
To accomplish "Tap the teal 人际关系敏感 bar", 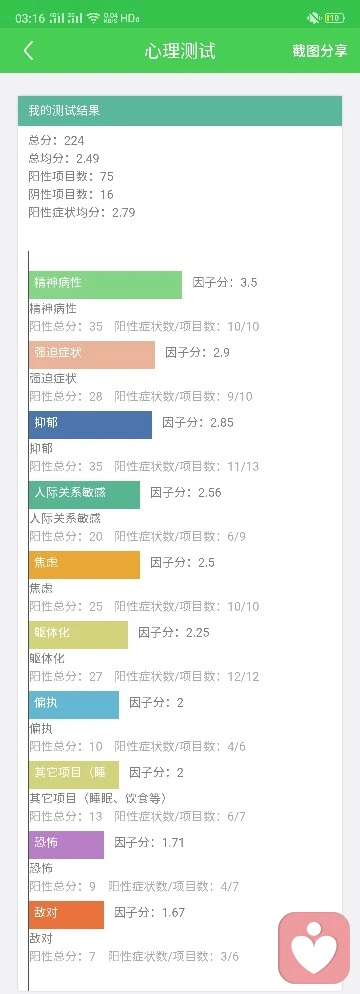I will [84, 494].
